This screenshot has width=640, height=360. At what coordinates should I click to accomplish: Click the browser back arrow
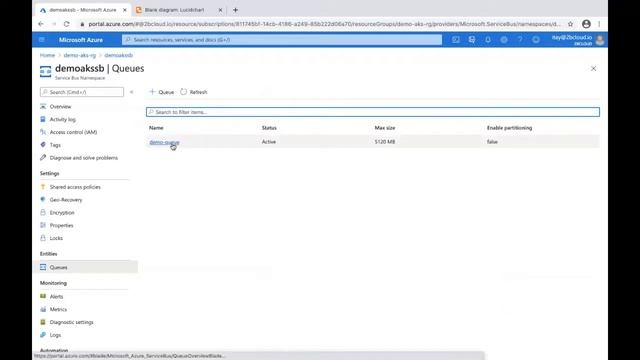41,24
